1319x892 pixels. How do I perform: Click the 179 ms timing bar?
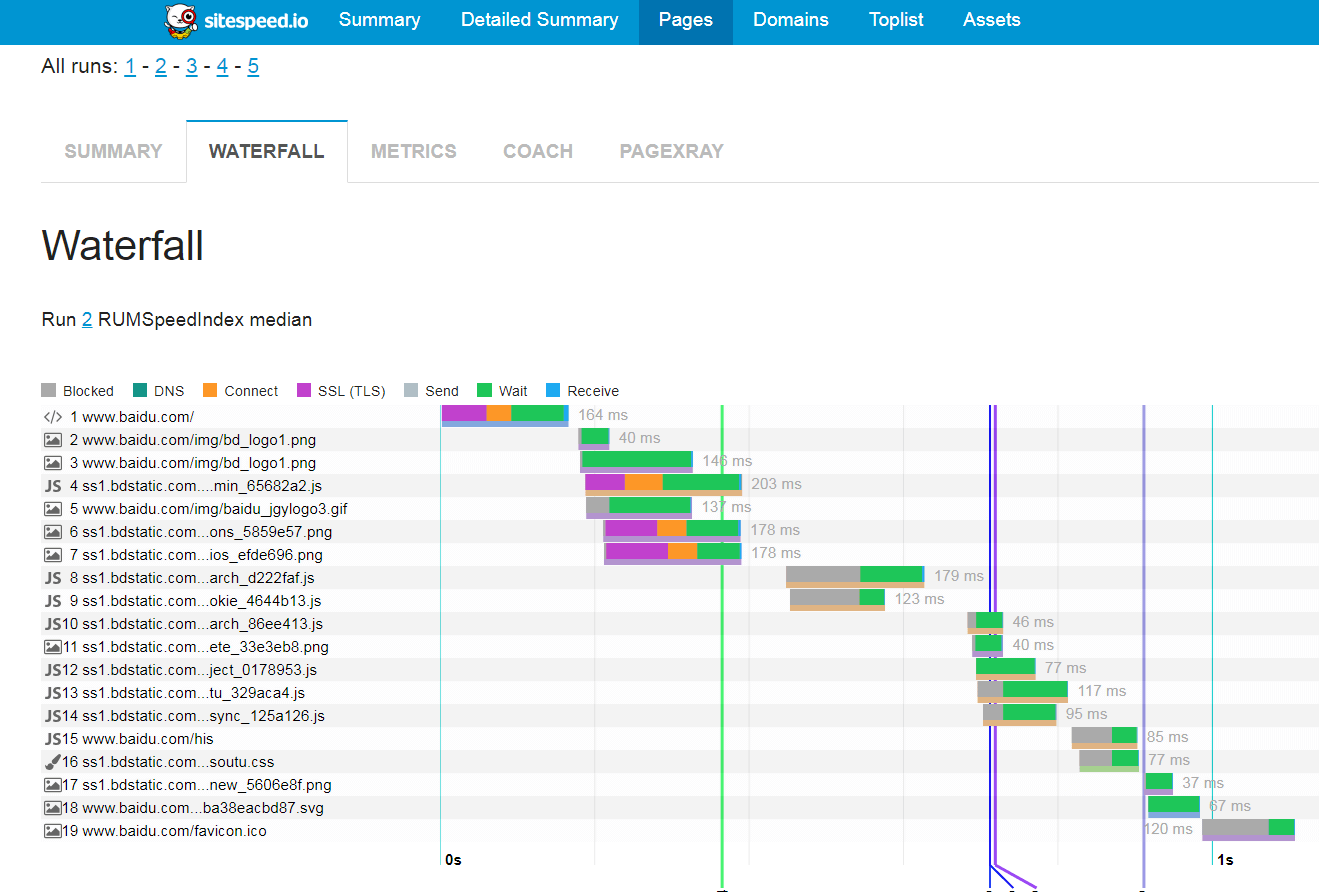(x=855, y=576)
